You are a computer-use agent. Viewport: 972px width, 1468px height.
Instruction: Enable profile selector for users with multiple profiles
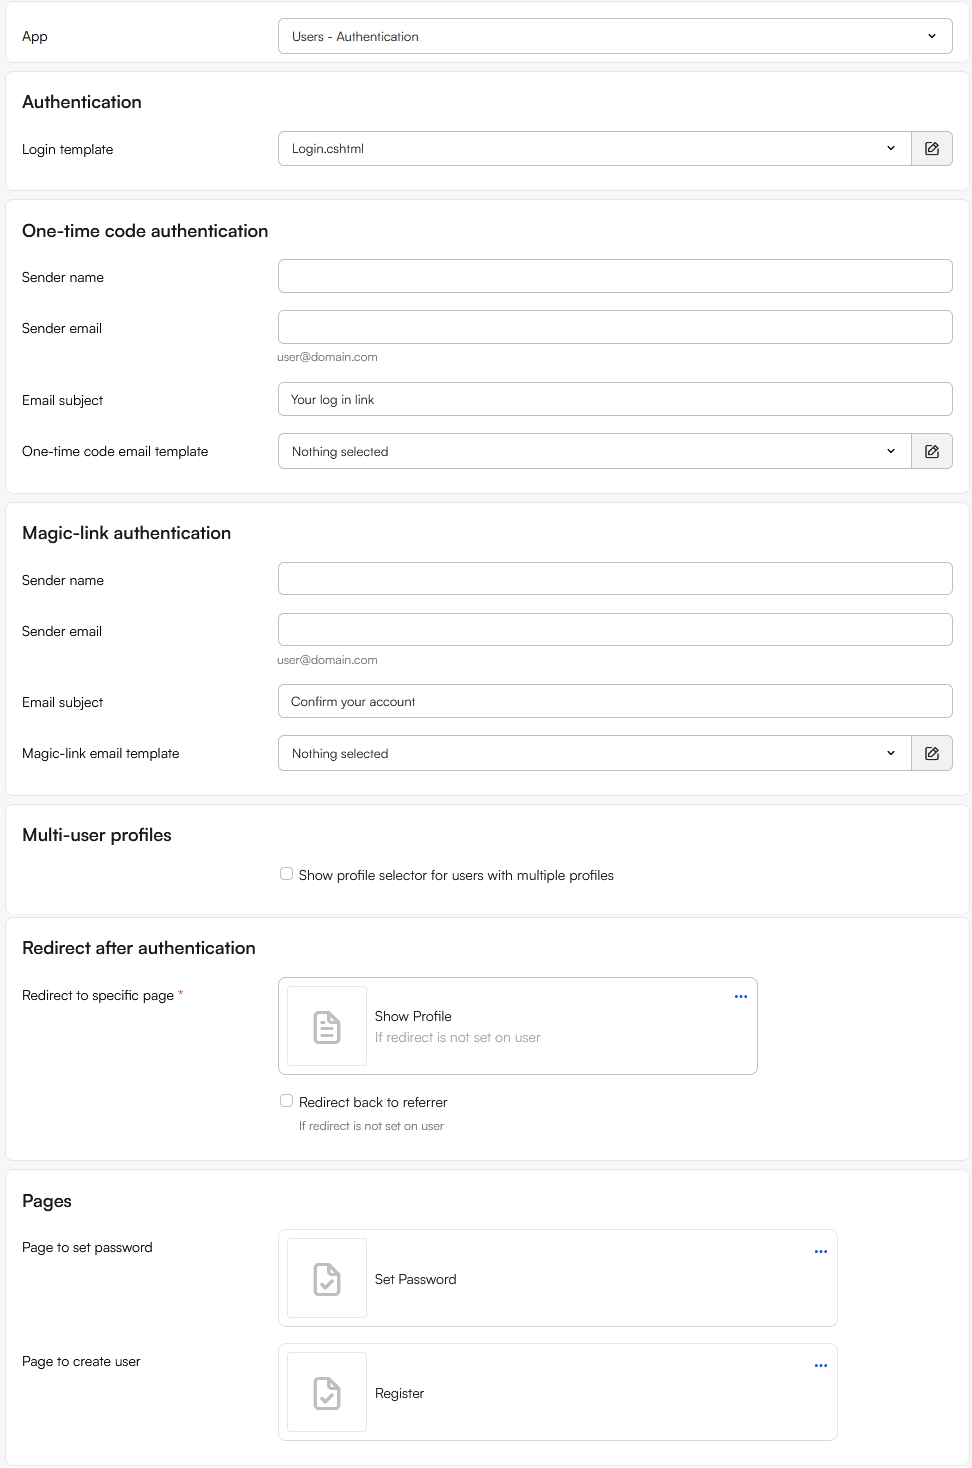click(286, 873)
